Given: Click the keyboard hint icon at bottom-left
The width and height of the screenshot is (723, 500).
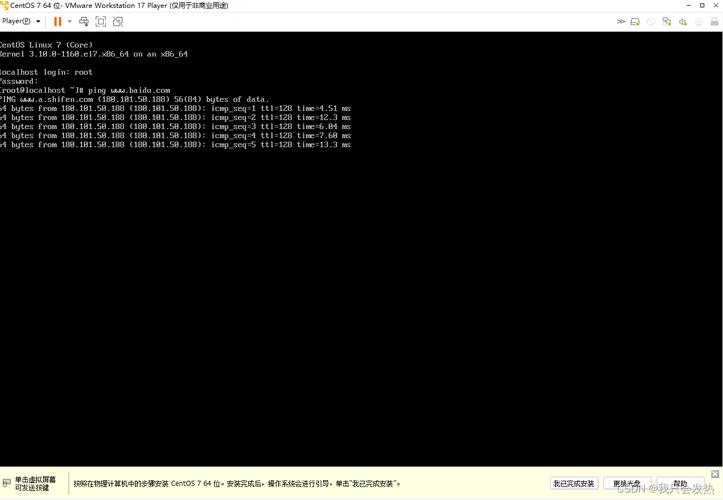Looking at the screenshot, I should (x=6, y=483).
